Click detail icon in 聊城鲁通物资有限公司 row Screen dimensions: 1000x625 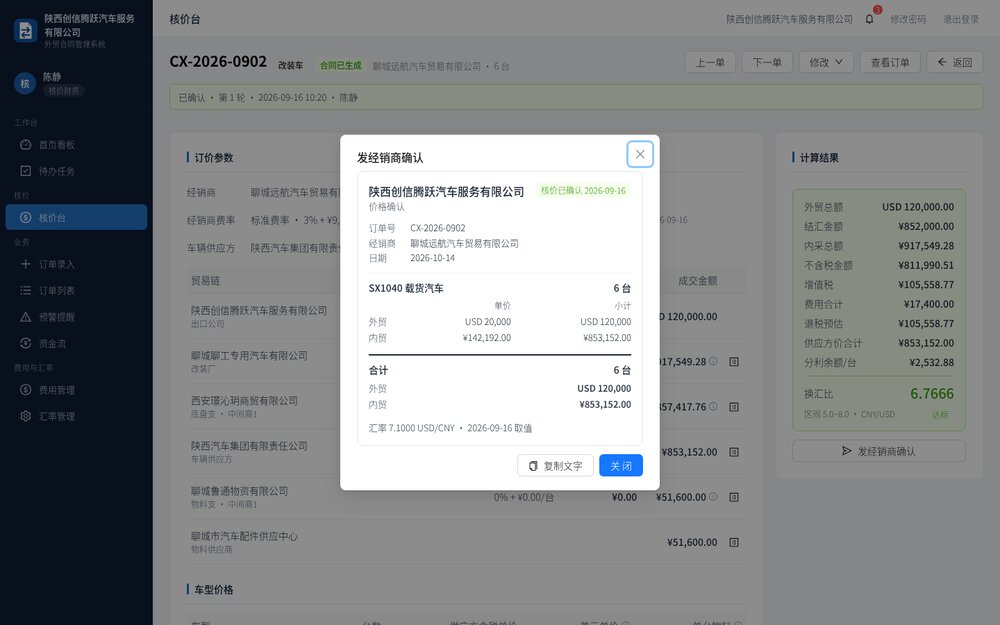tap(734, 497)
